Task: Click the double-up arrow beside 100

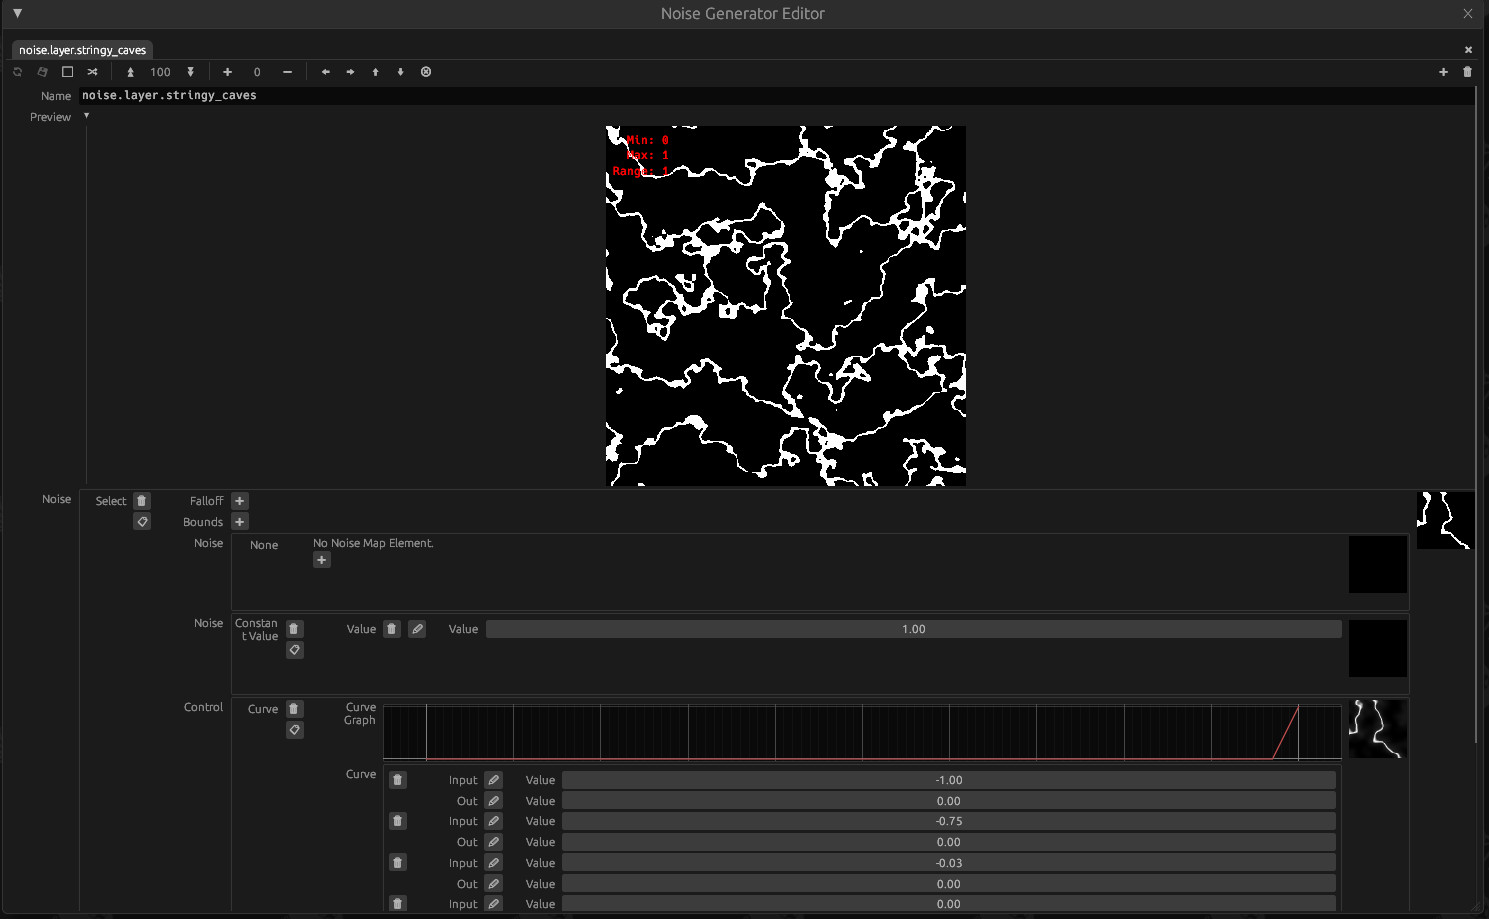Action: (130, 72)
